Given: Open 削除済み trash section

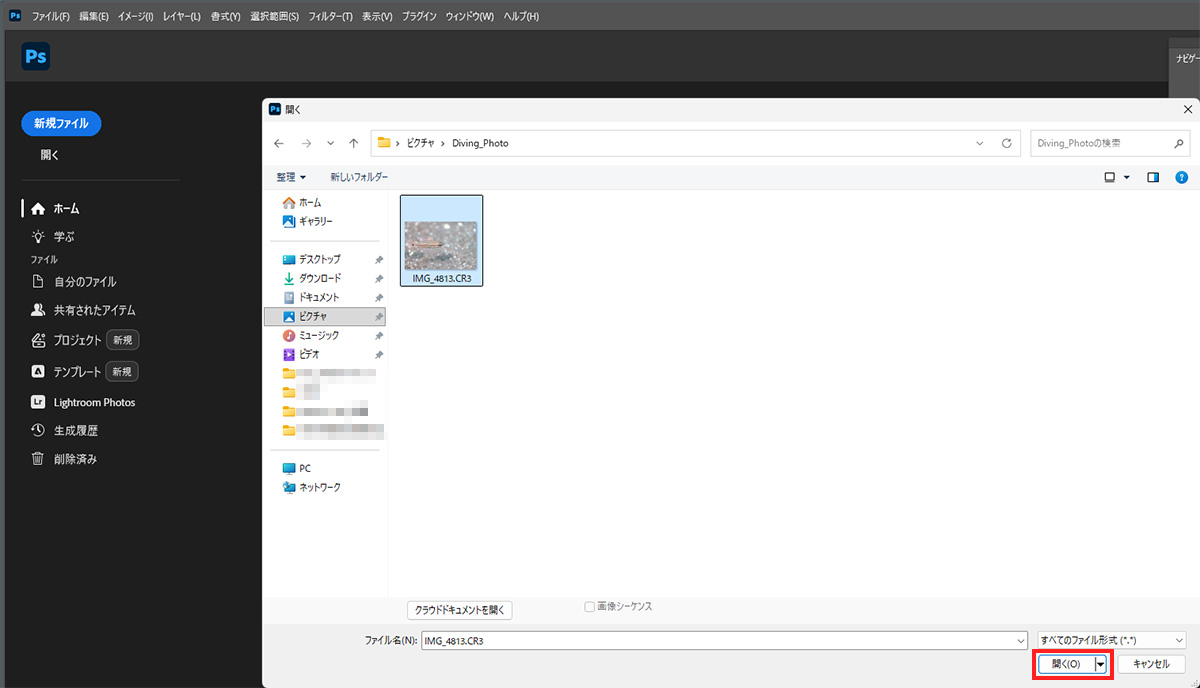Looking at the screenshot, I should 75,459.
